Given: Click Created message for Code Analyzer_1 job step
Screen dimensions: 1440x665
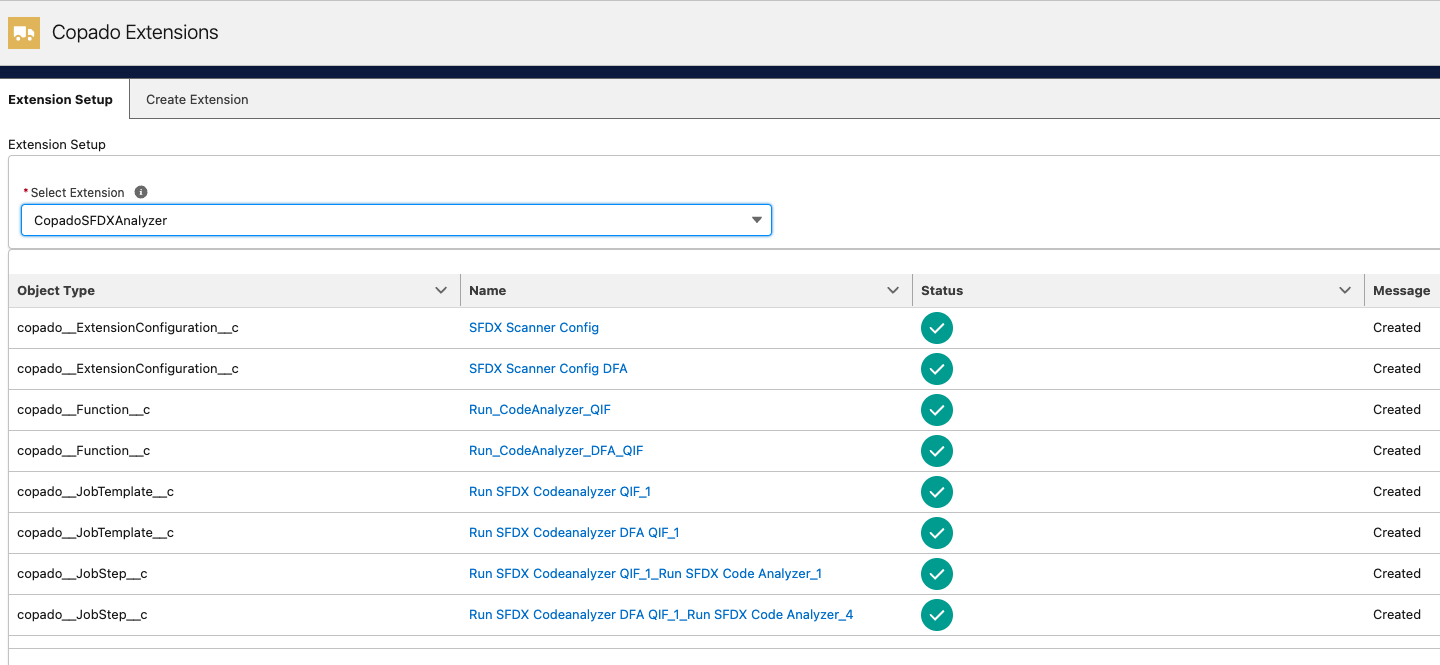Looking at the screenshot, I should [x=1397, y=574].
